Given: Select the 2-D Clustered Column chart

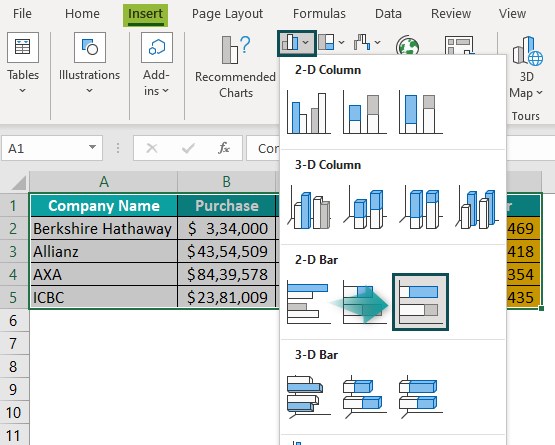Looking at the screenshot, I should [x=309, y=112].
